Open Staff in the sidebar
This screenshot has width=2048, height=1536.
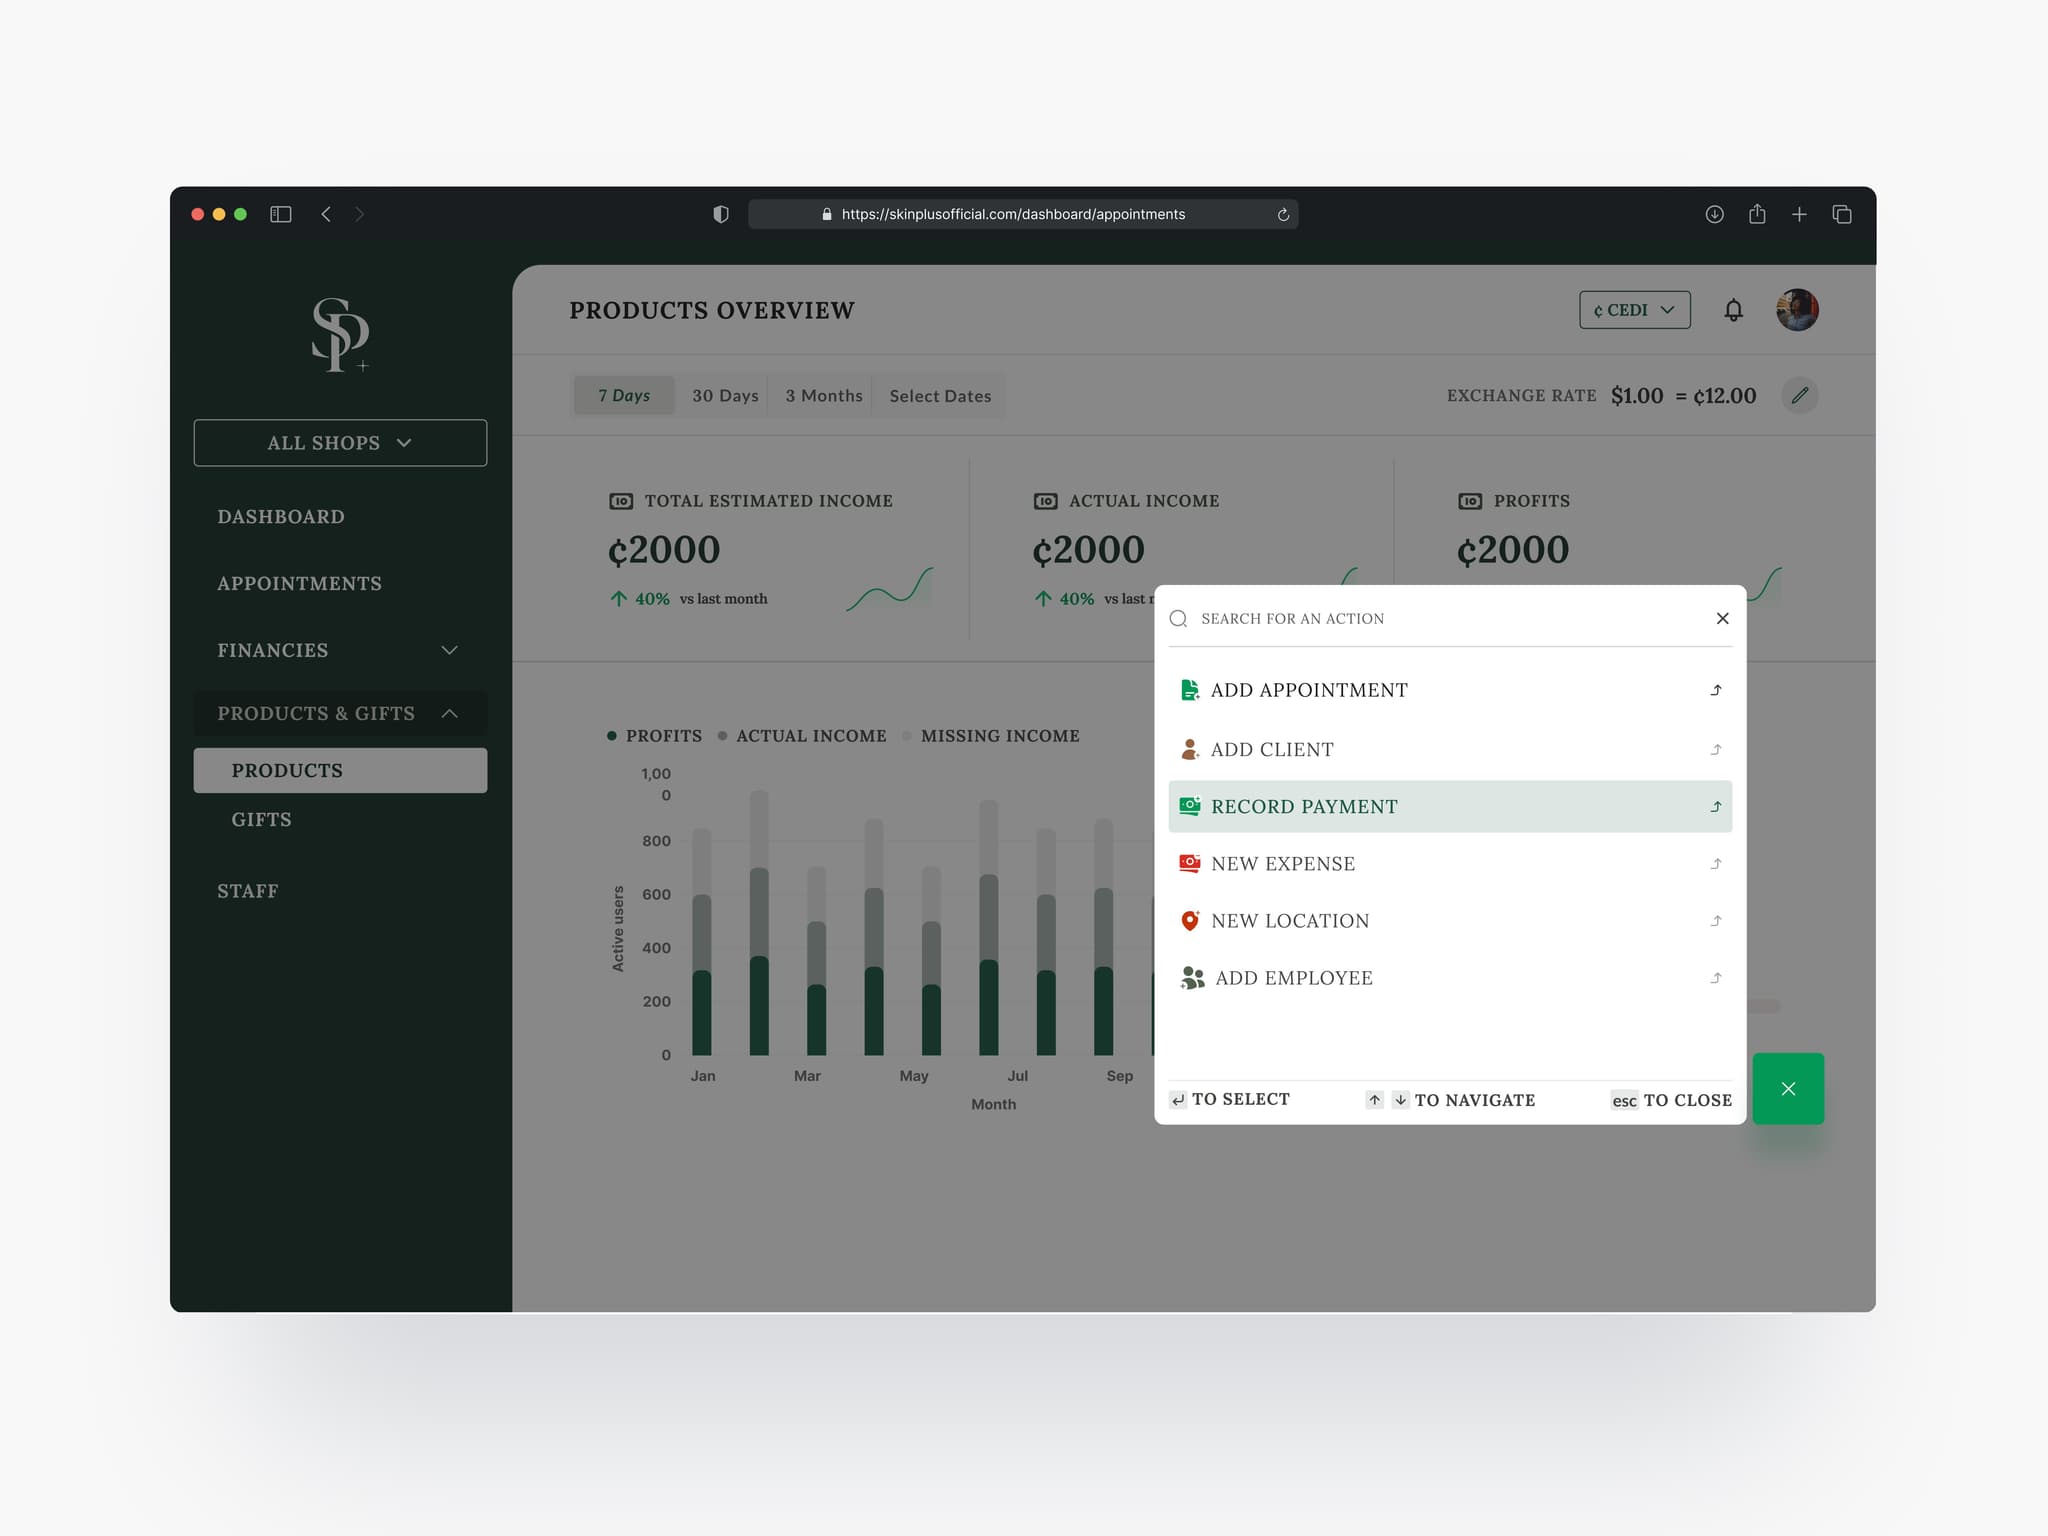tap(248, 891)
